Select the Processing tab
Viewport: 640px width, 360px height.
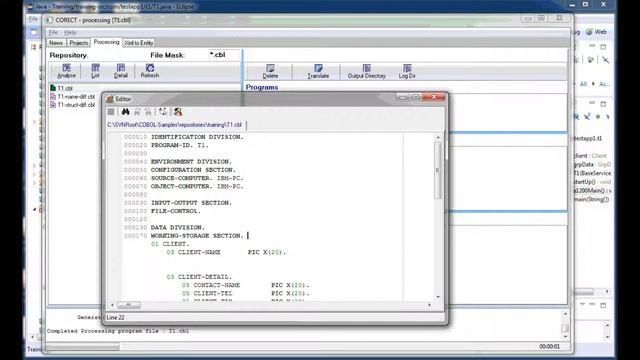click(106, 42)
